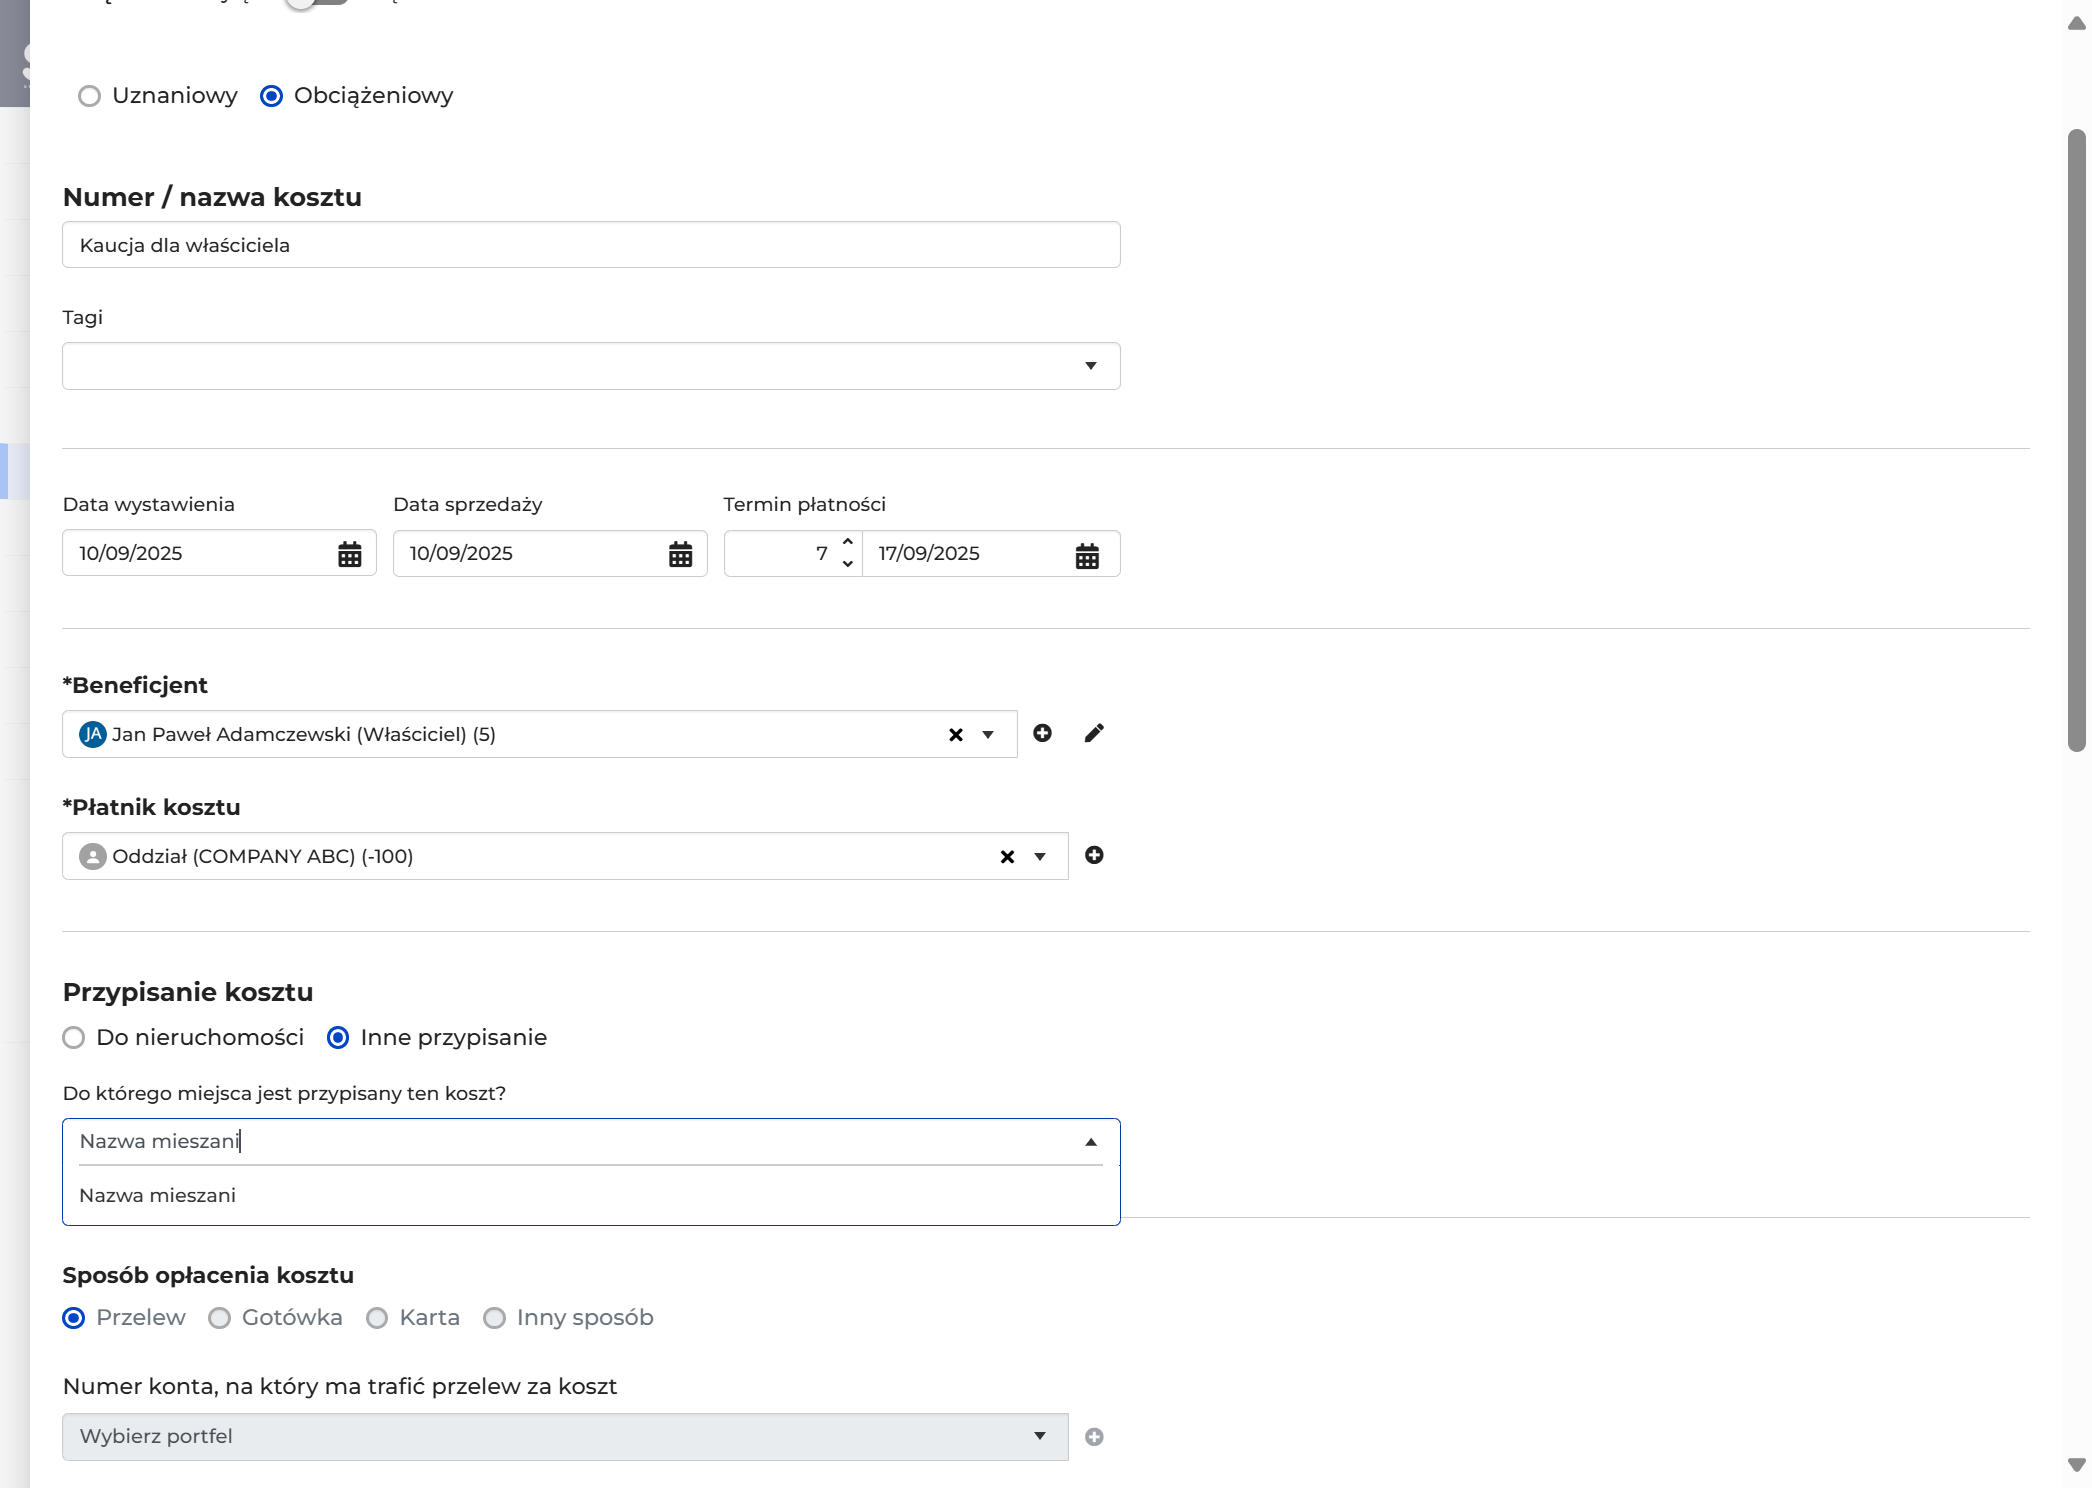
Task: Add new Płatnik kosztu with plus icon
Action: [x=1094, y=855]
